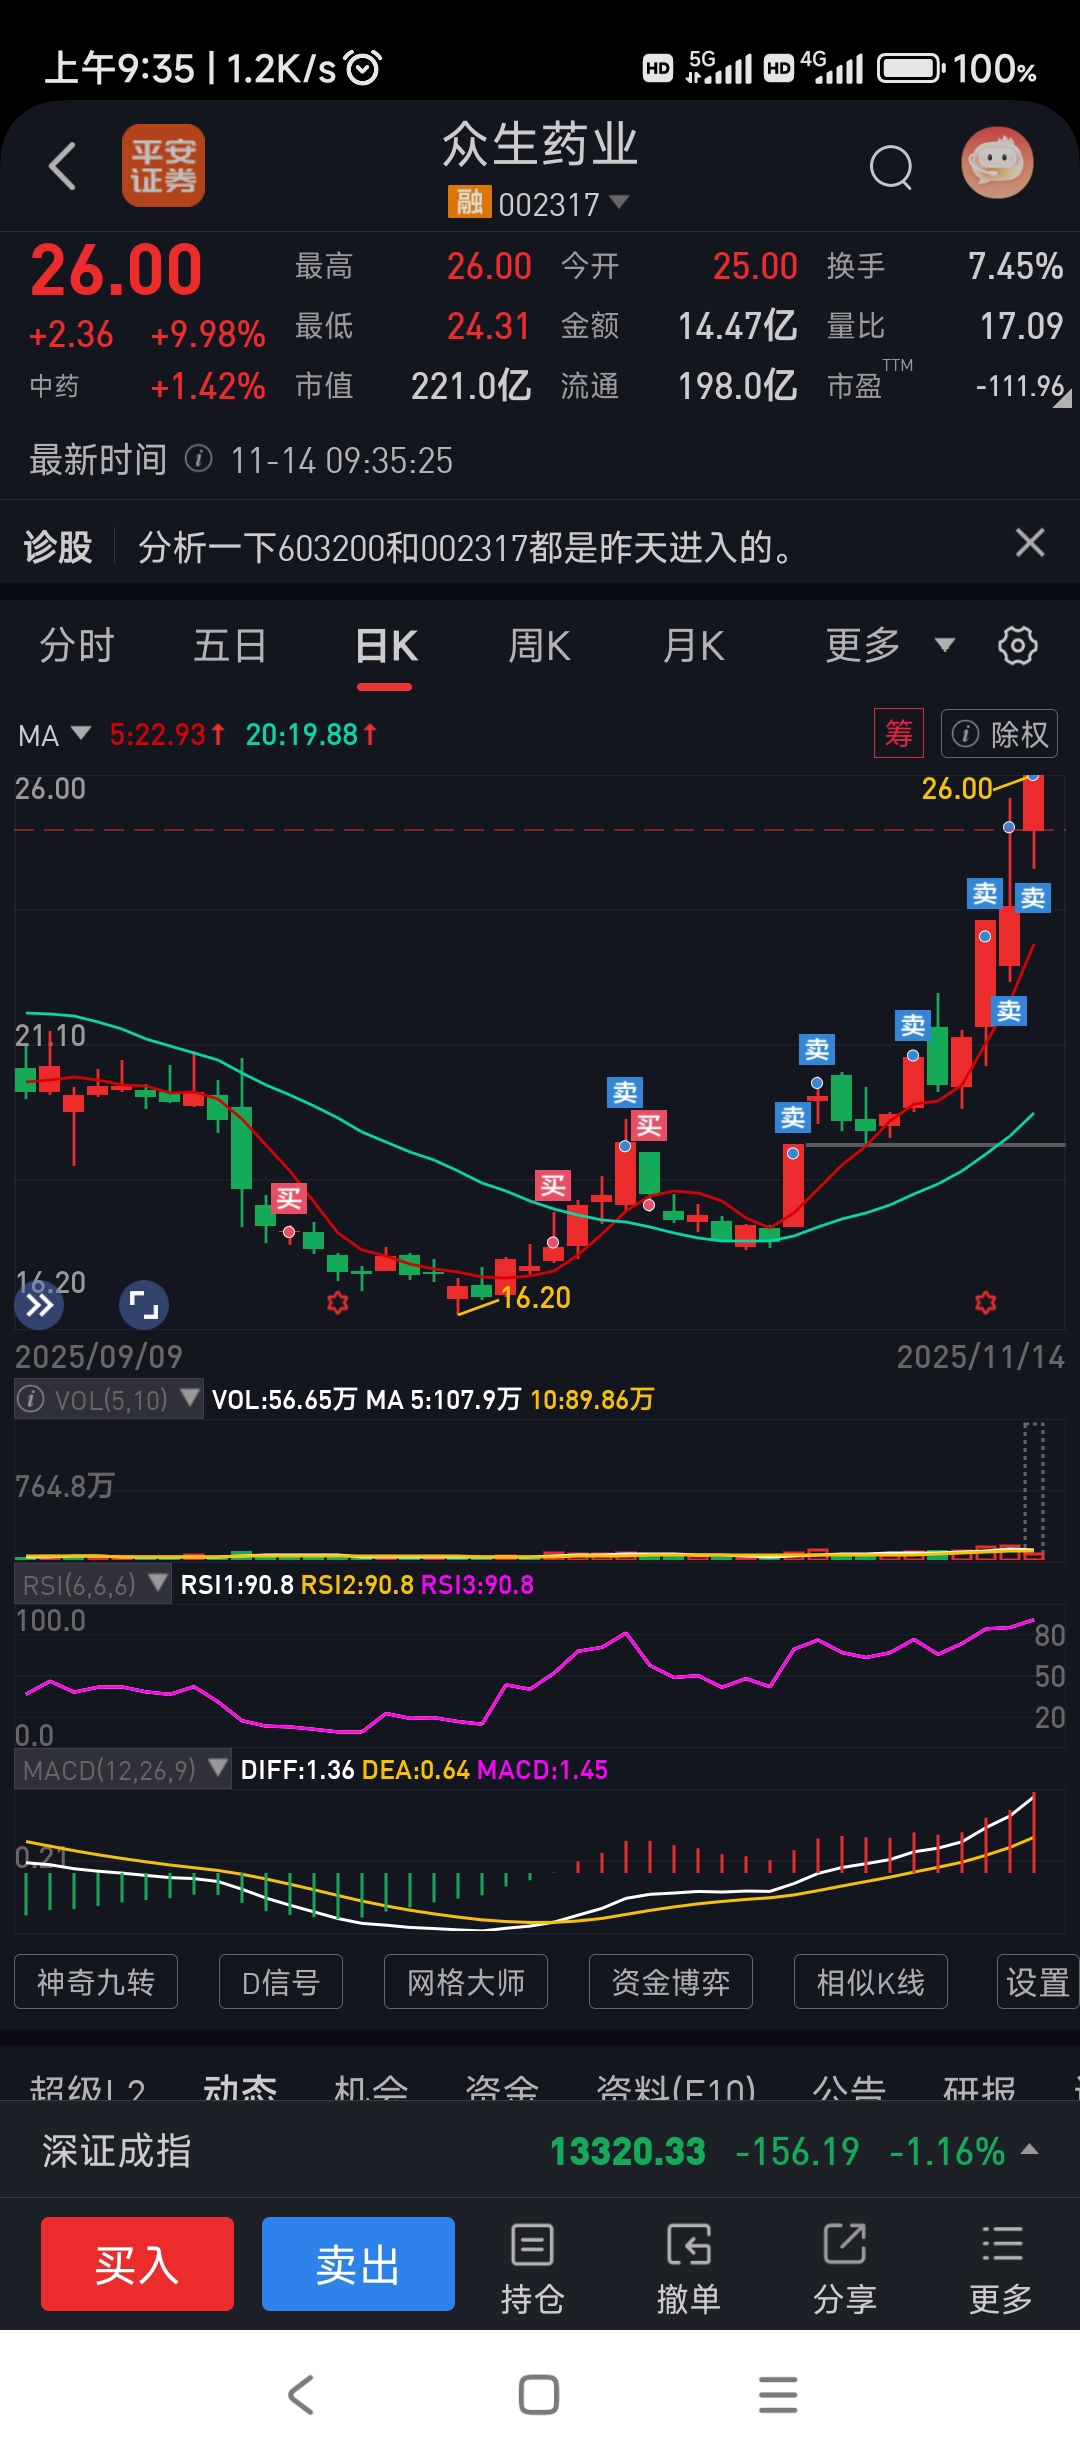Tap the 卖 marker at chart peak
Screen dimensions: 1080x2460
tap(1033, 897)
